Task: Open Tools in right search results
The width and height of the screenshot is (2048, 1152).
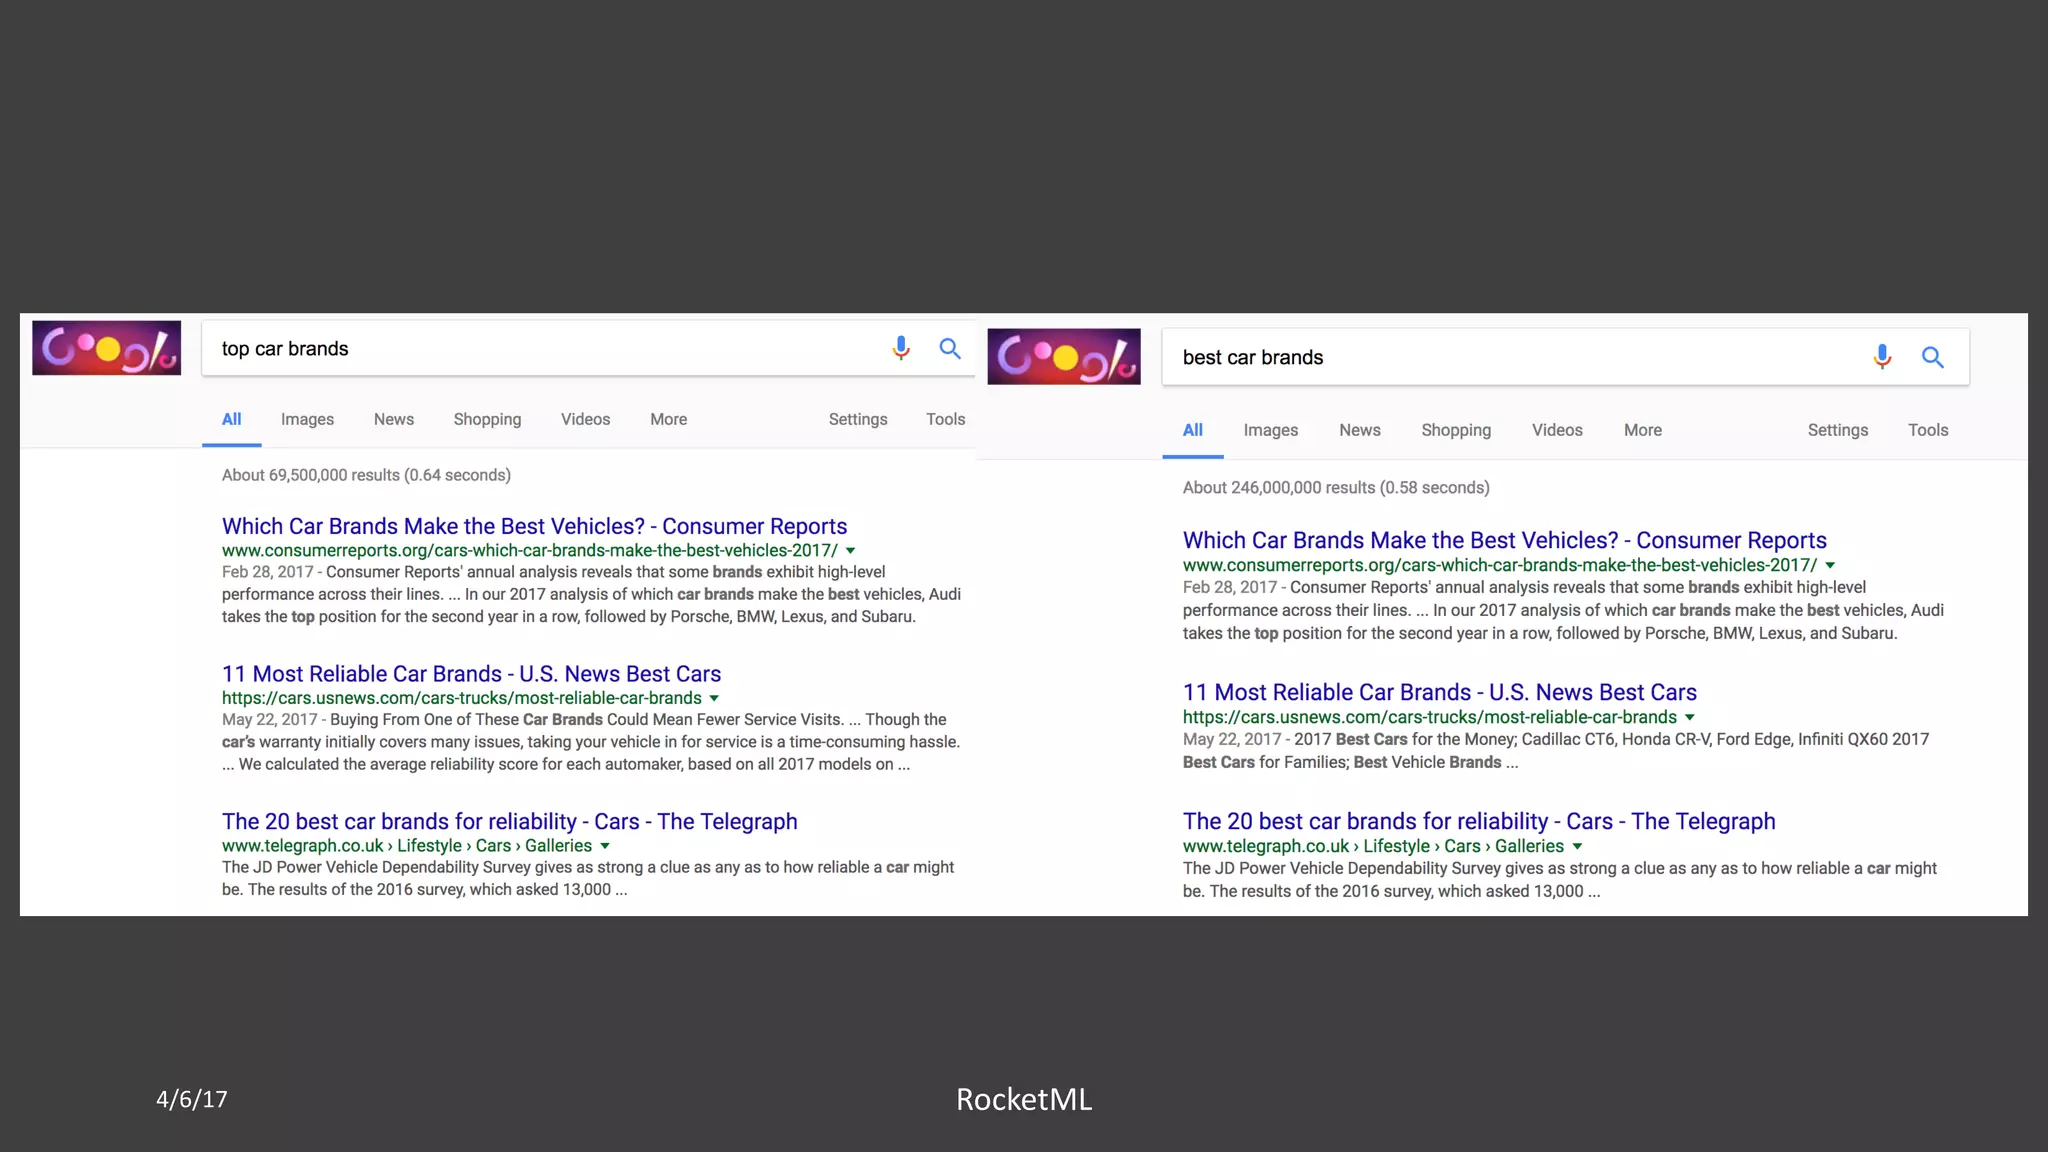Action: (x=1928, y=430)
